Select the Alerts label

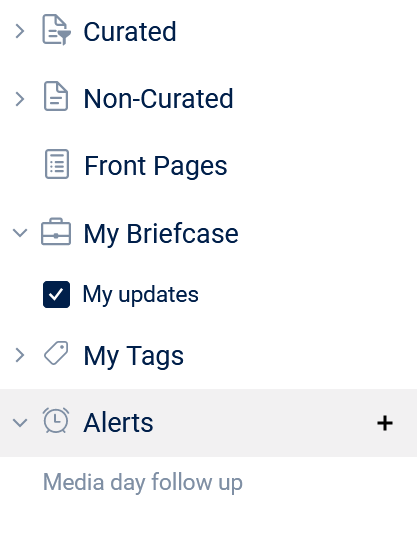click(119, 423)
